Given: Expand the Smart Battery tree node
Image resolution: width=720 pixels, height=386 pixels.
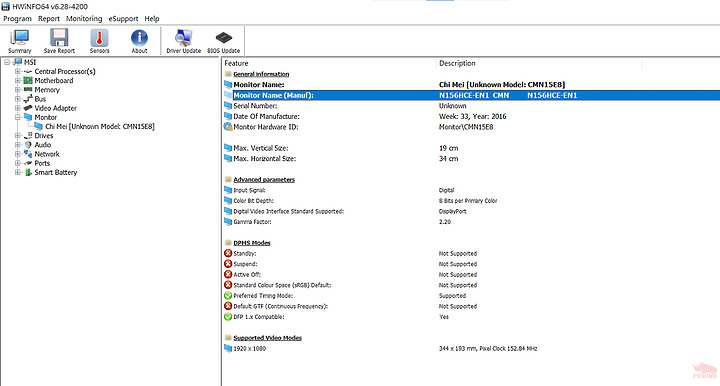Looking at the screenshot, I should [x=17, y=172].
